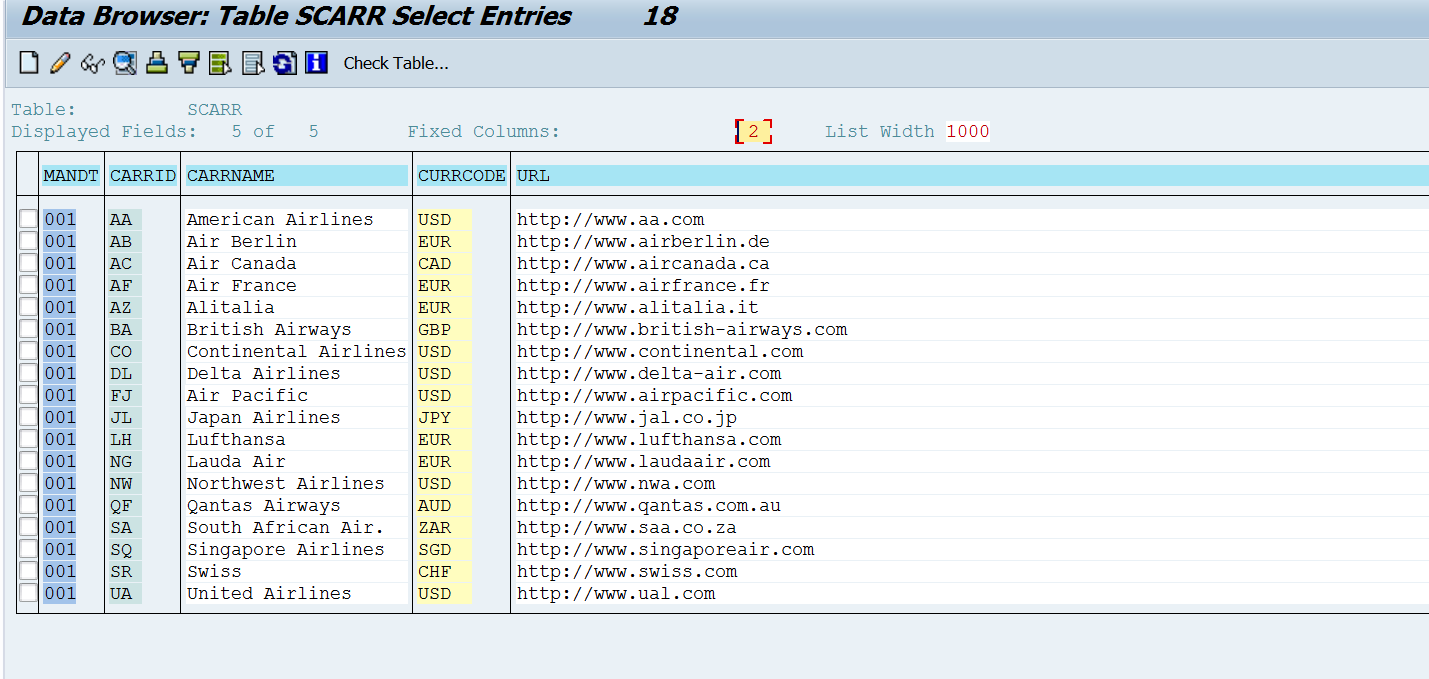This screenshot has width=1429, height=679.
Task: Mark the Continental Airlines row checkbox
Action: [x=28, y=351]
